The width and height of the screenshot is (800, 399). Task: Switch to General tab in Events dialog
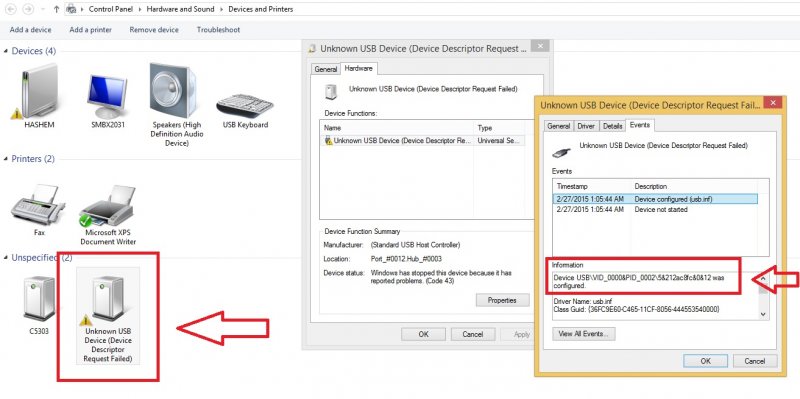click(x=559, y=126)
